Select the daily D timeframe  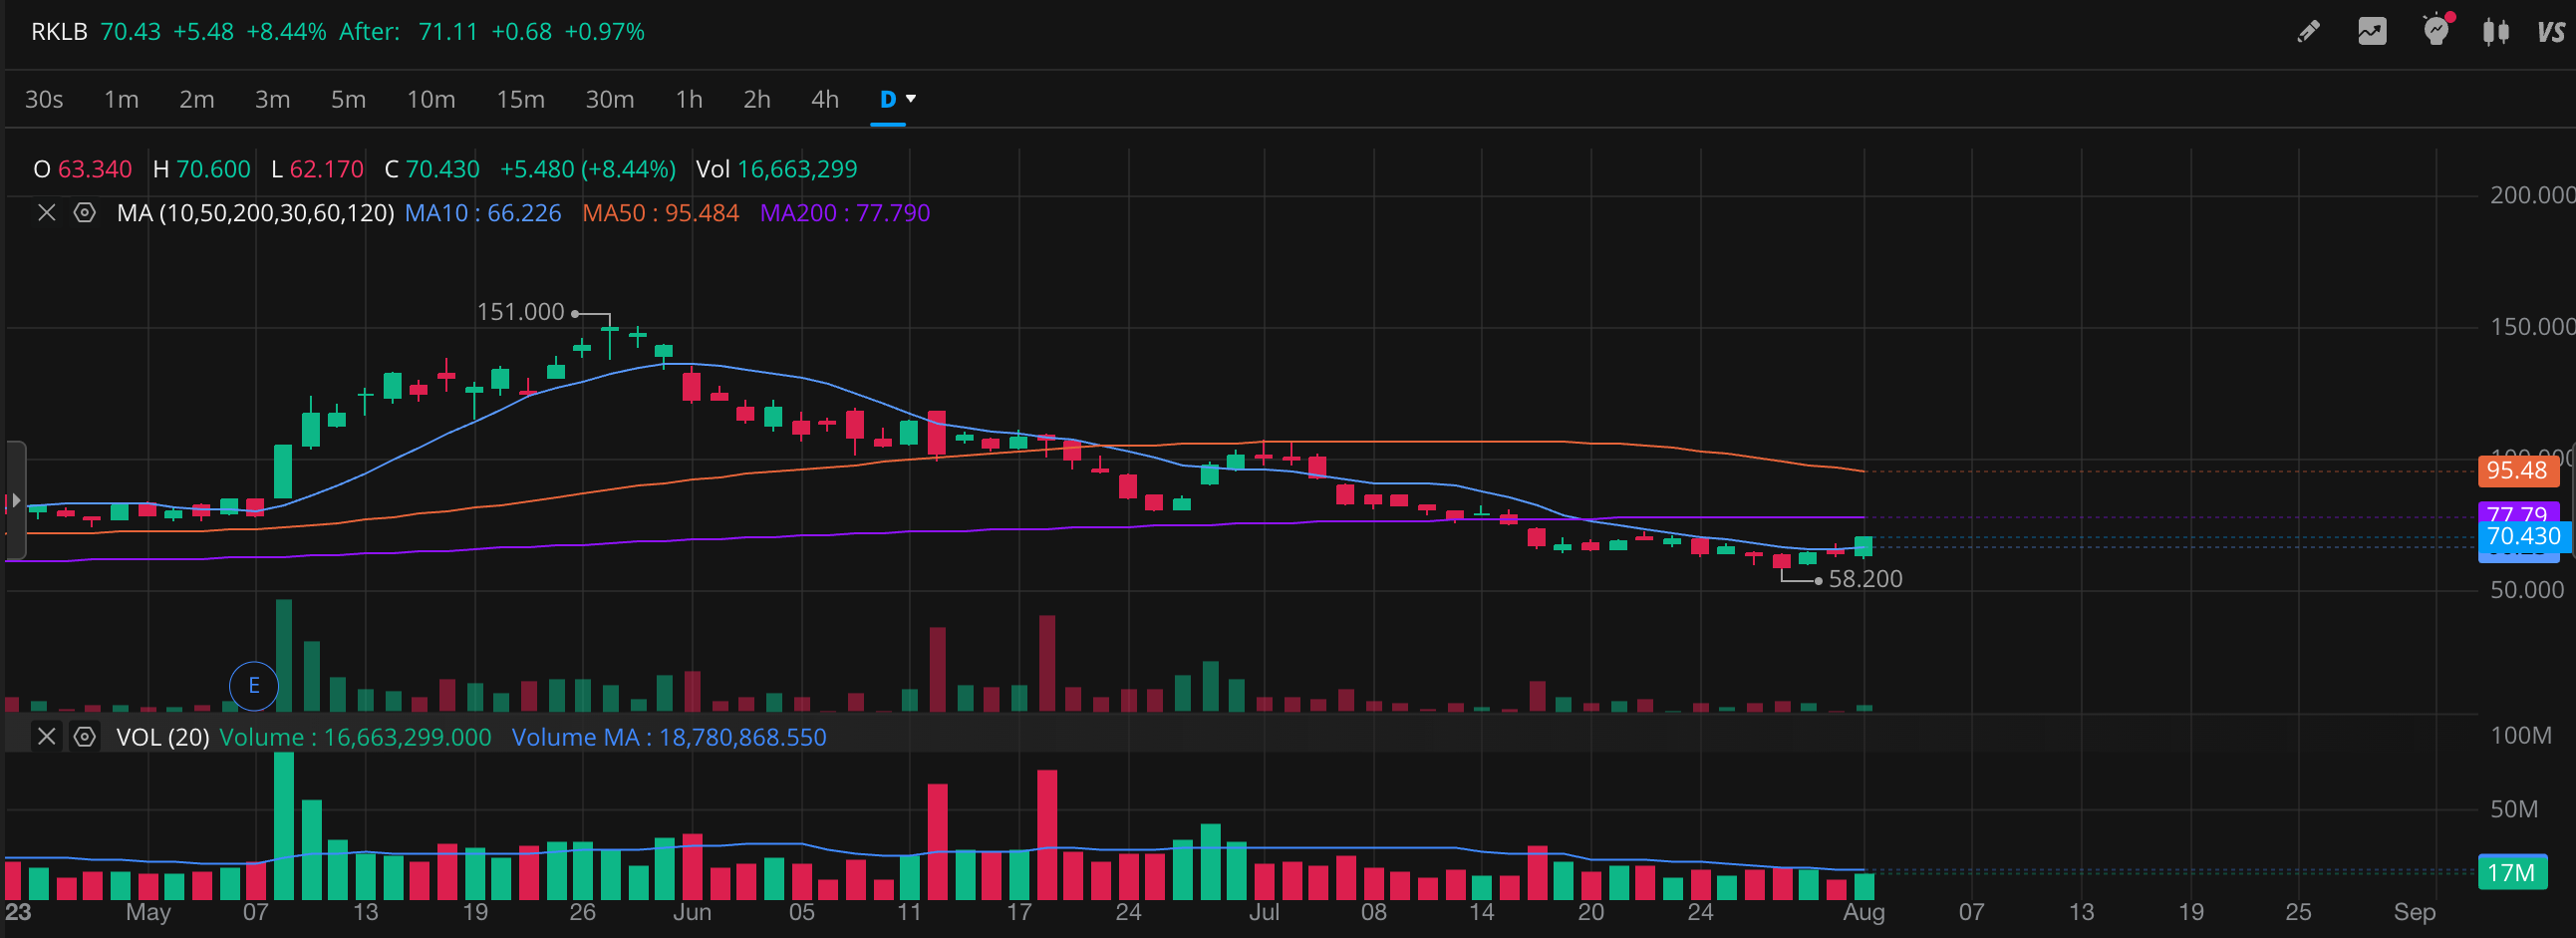(888, 99)
